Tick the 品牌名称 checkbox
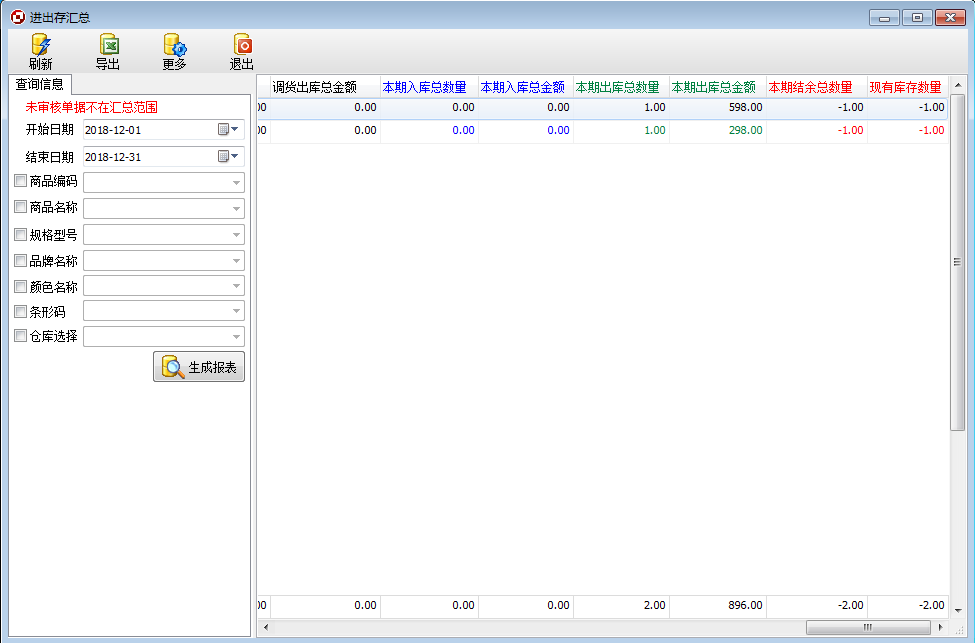 click(x=21, y=261)
